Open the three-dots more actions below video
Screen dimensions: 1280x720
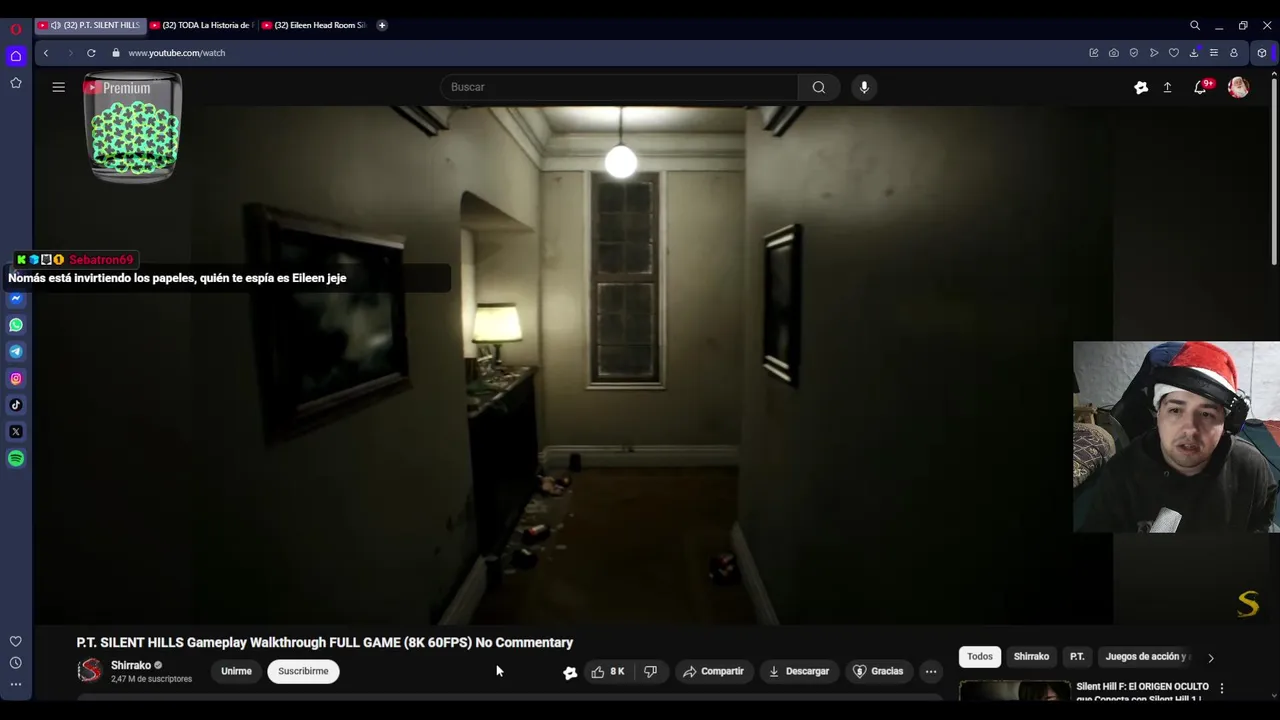pyautogui.click(x=931, y=671)
